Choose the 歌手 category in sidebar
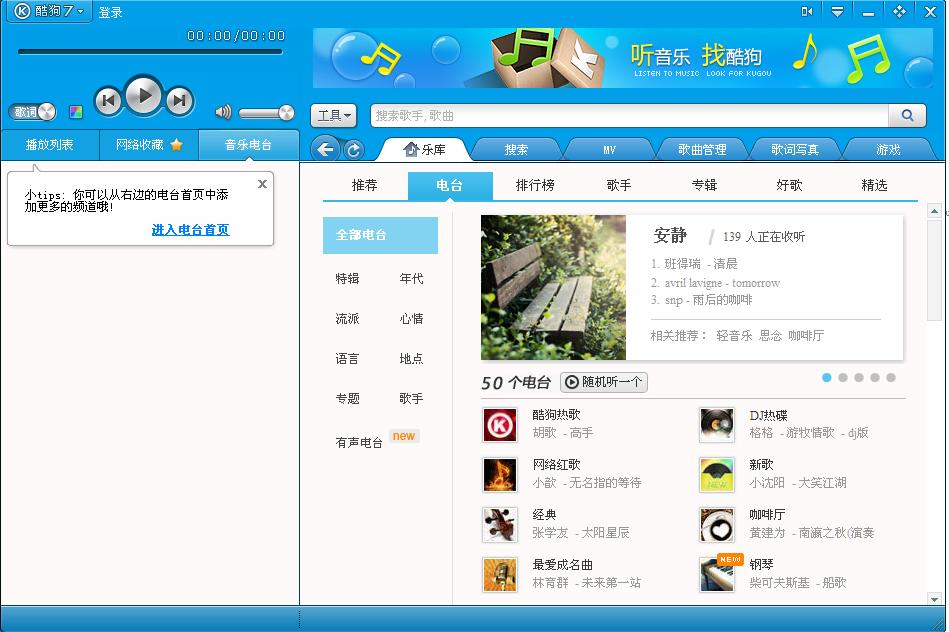Image resolution: width=949 pixels, height=632 pixels. pos(412,398)
